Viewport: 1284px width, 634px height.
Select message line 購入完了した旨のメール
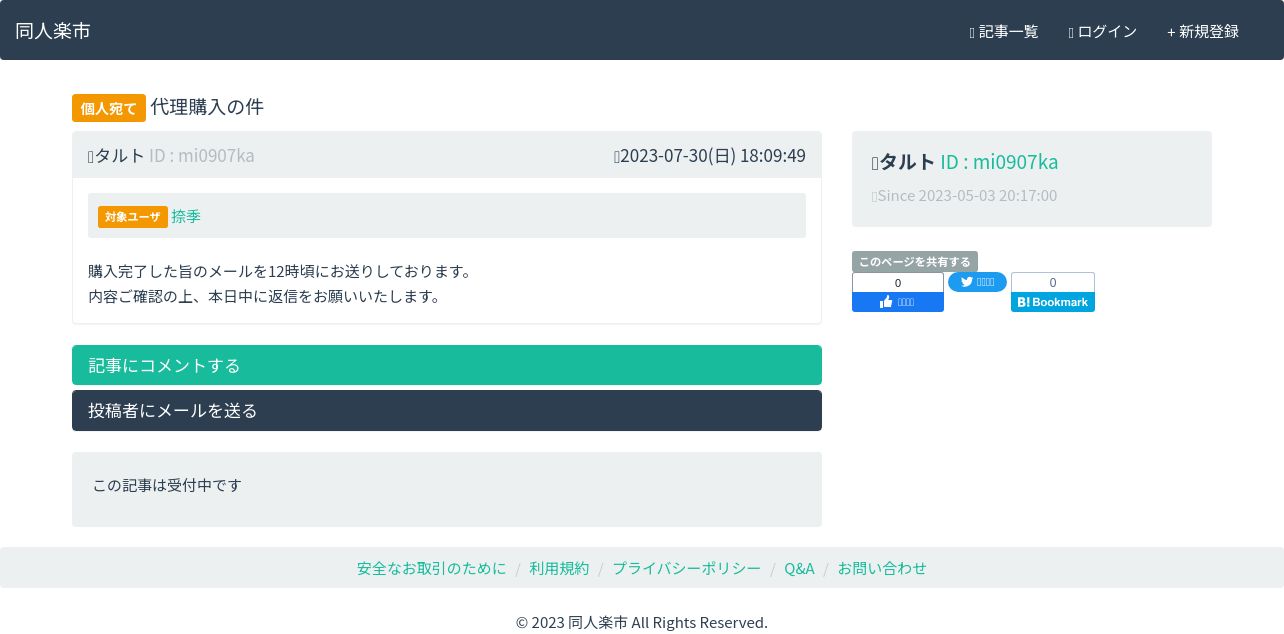click(280, 271)
